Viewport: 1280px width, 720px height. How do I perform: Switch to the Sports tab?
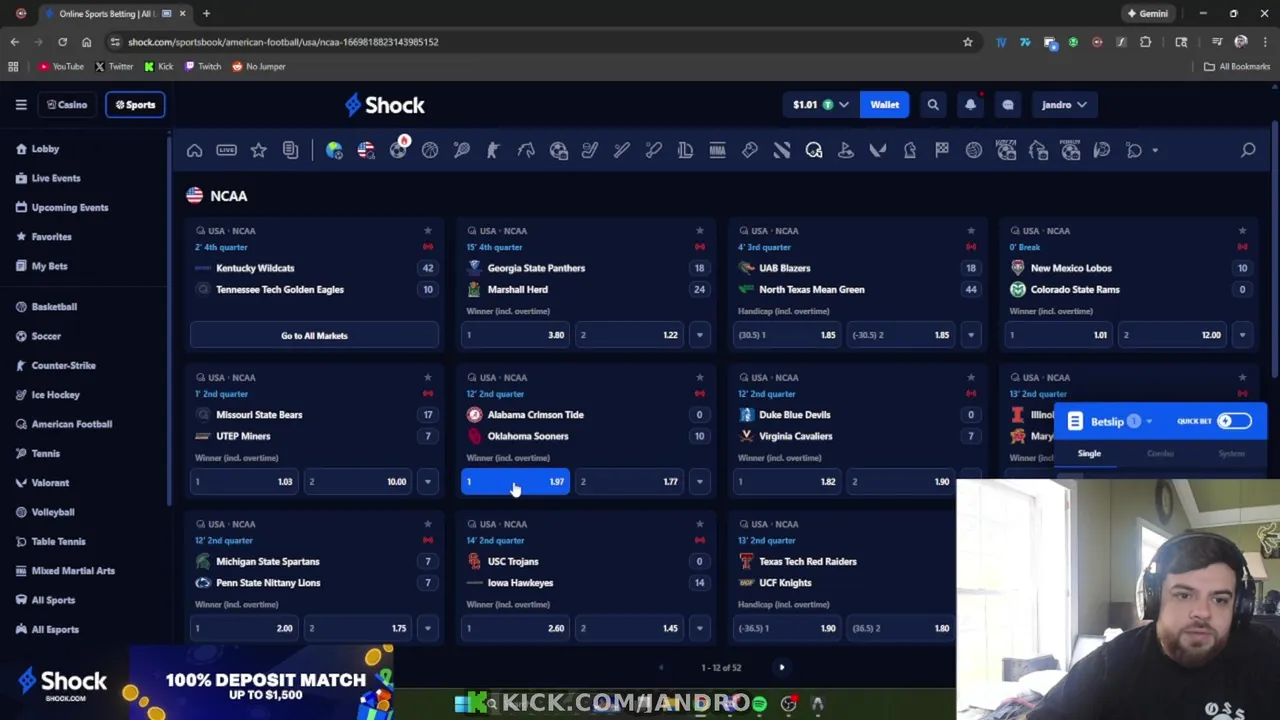pyautogui.click(x=135, y=104)
